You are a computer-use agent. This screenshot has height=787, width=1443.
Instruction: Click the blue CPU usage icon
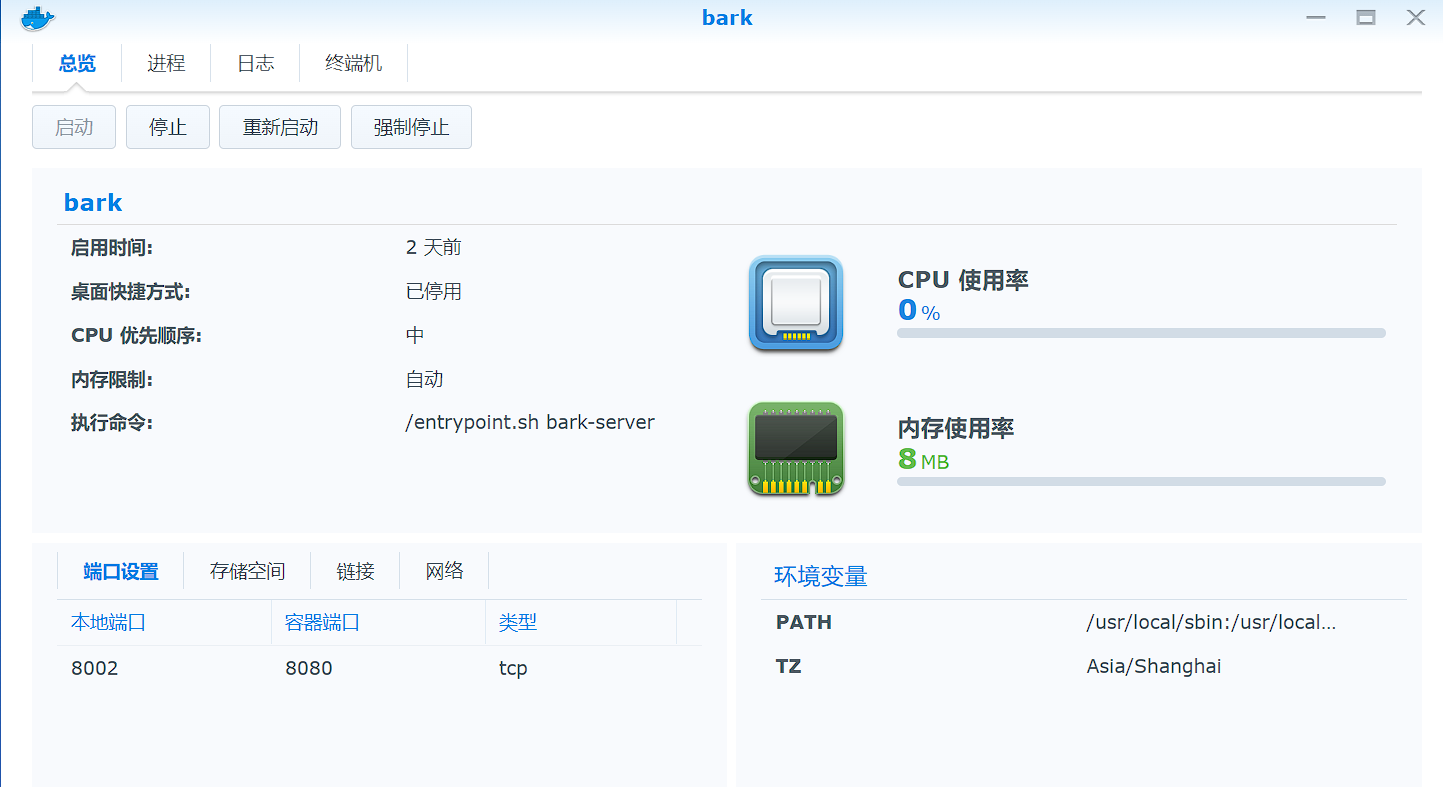[x=794, y=304]
